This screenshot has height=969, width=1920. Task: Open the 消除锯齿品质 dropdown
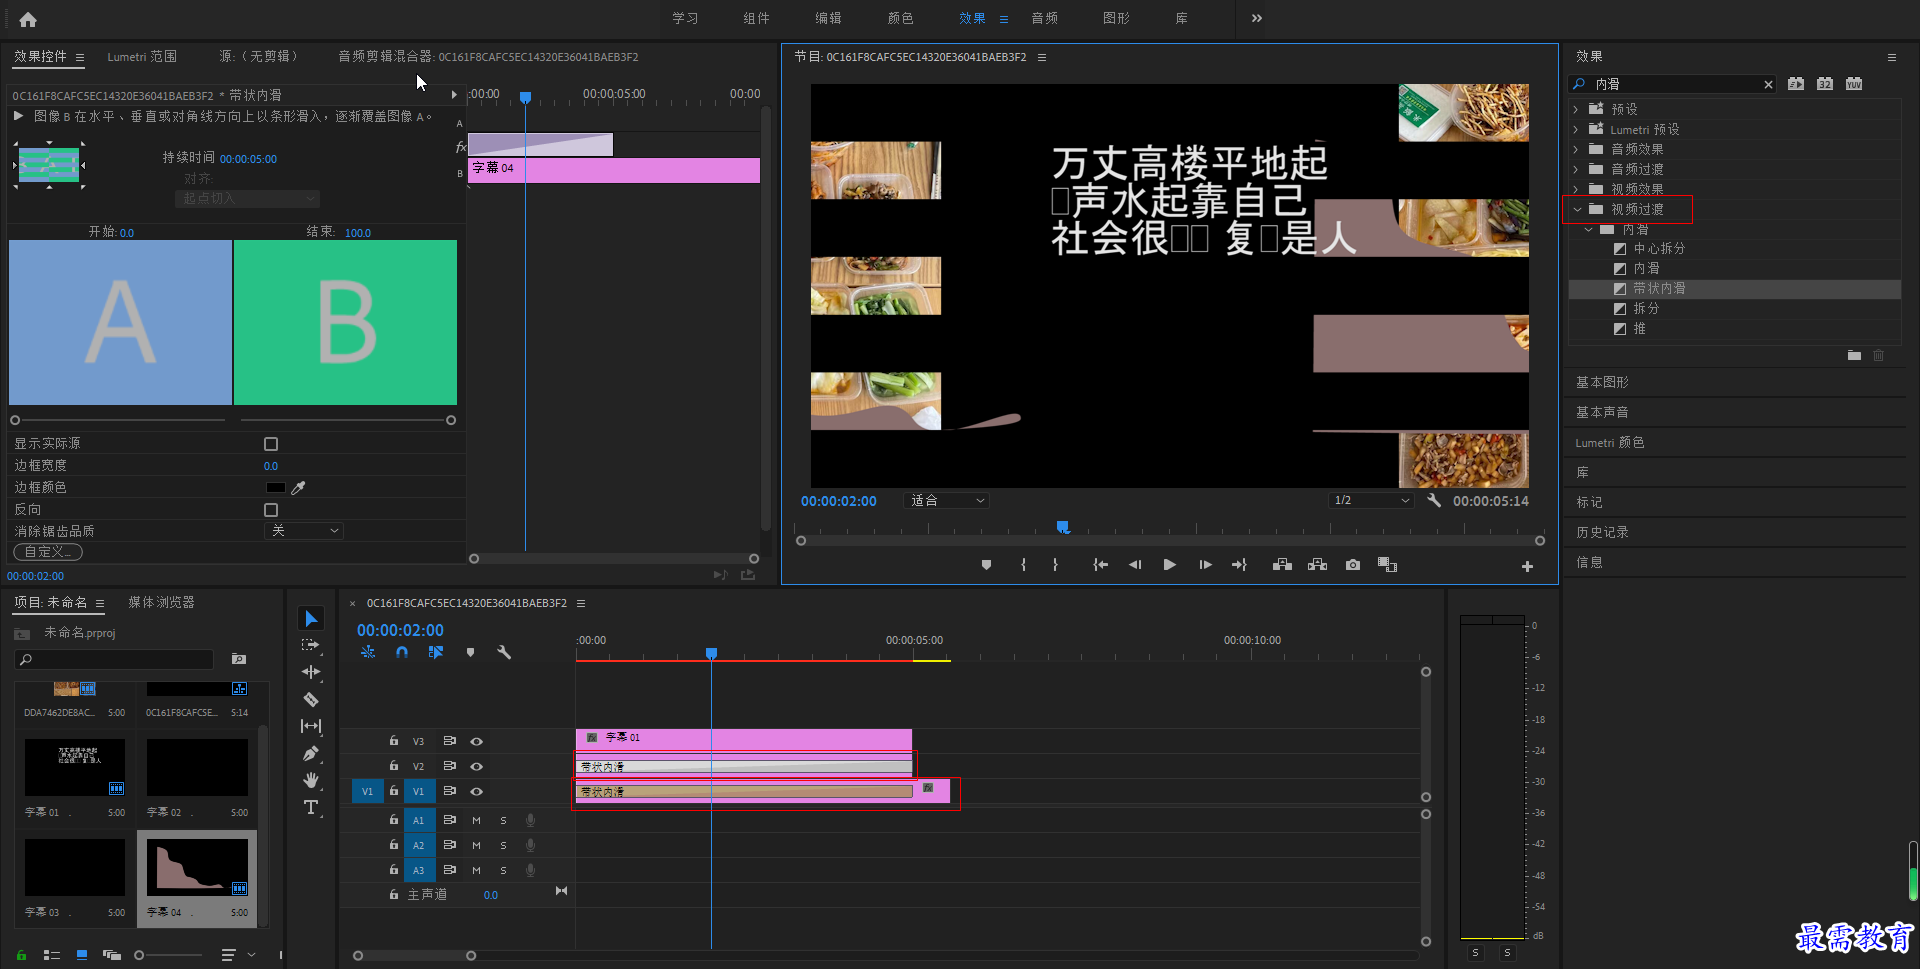[x=304, y=531]
